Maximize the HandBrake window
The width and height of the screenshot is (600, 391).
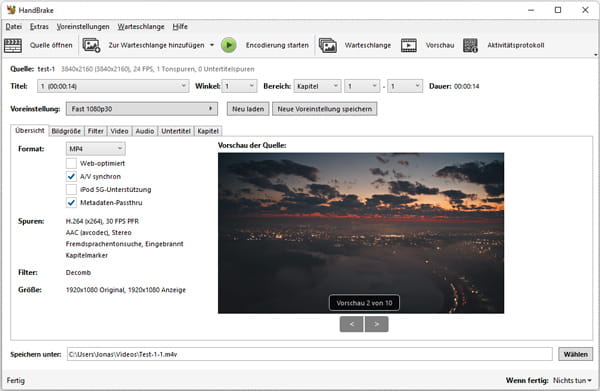pyautogui.click(x=558, y=10)
